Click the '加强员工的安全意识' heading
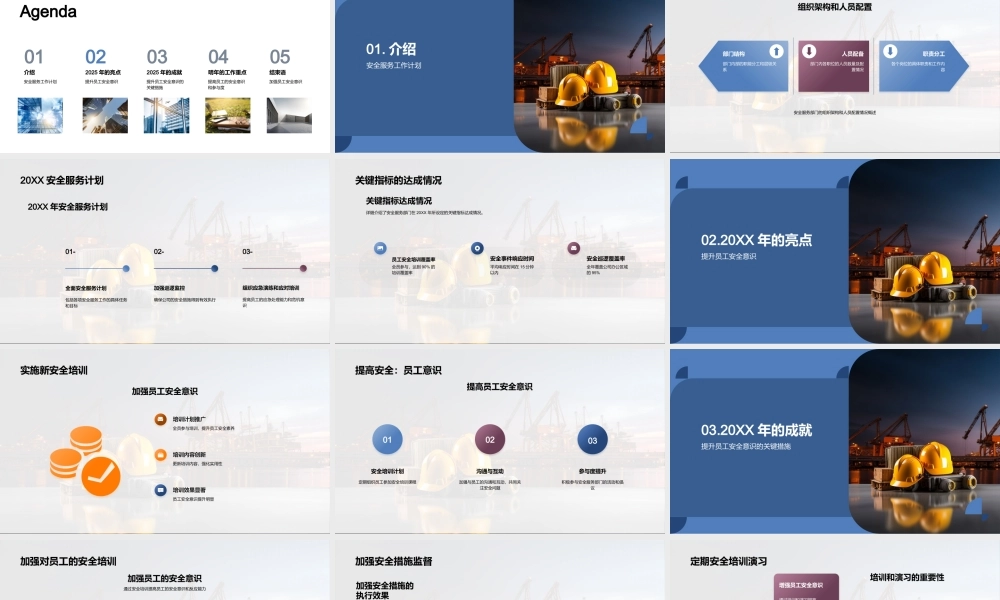This screenshot has width=1000, height=600. (165, 578)
